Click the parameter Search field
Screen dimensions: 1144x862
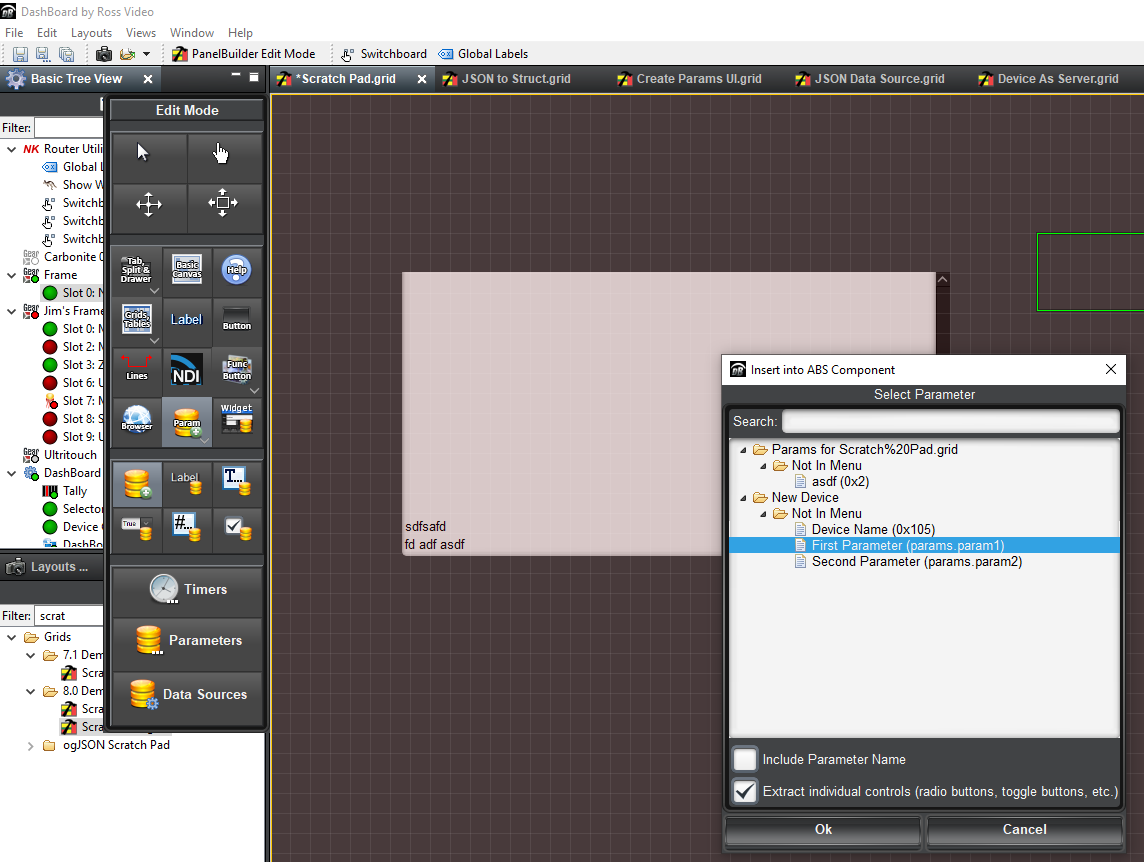[x=949, y=421]
